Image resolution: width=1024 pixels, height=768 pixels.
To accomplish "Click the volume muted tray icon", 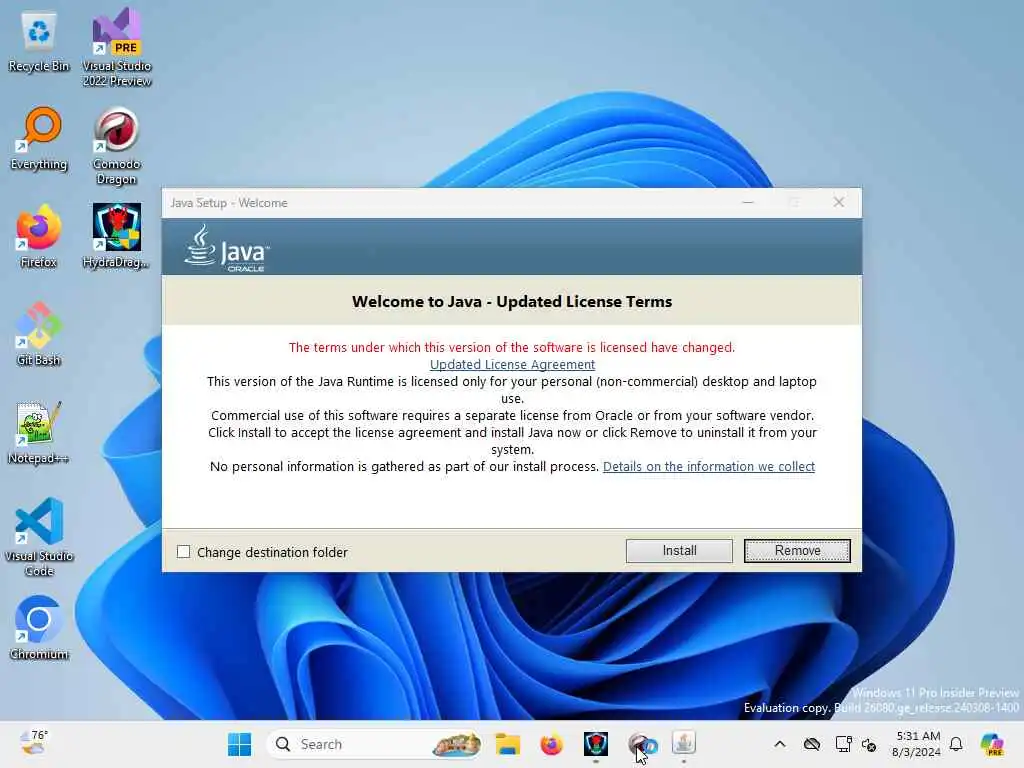I will tap(869, 744).
